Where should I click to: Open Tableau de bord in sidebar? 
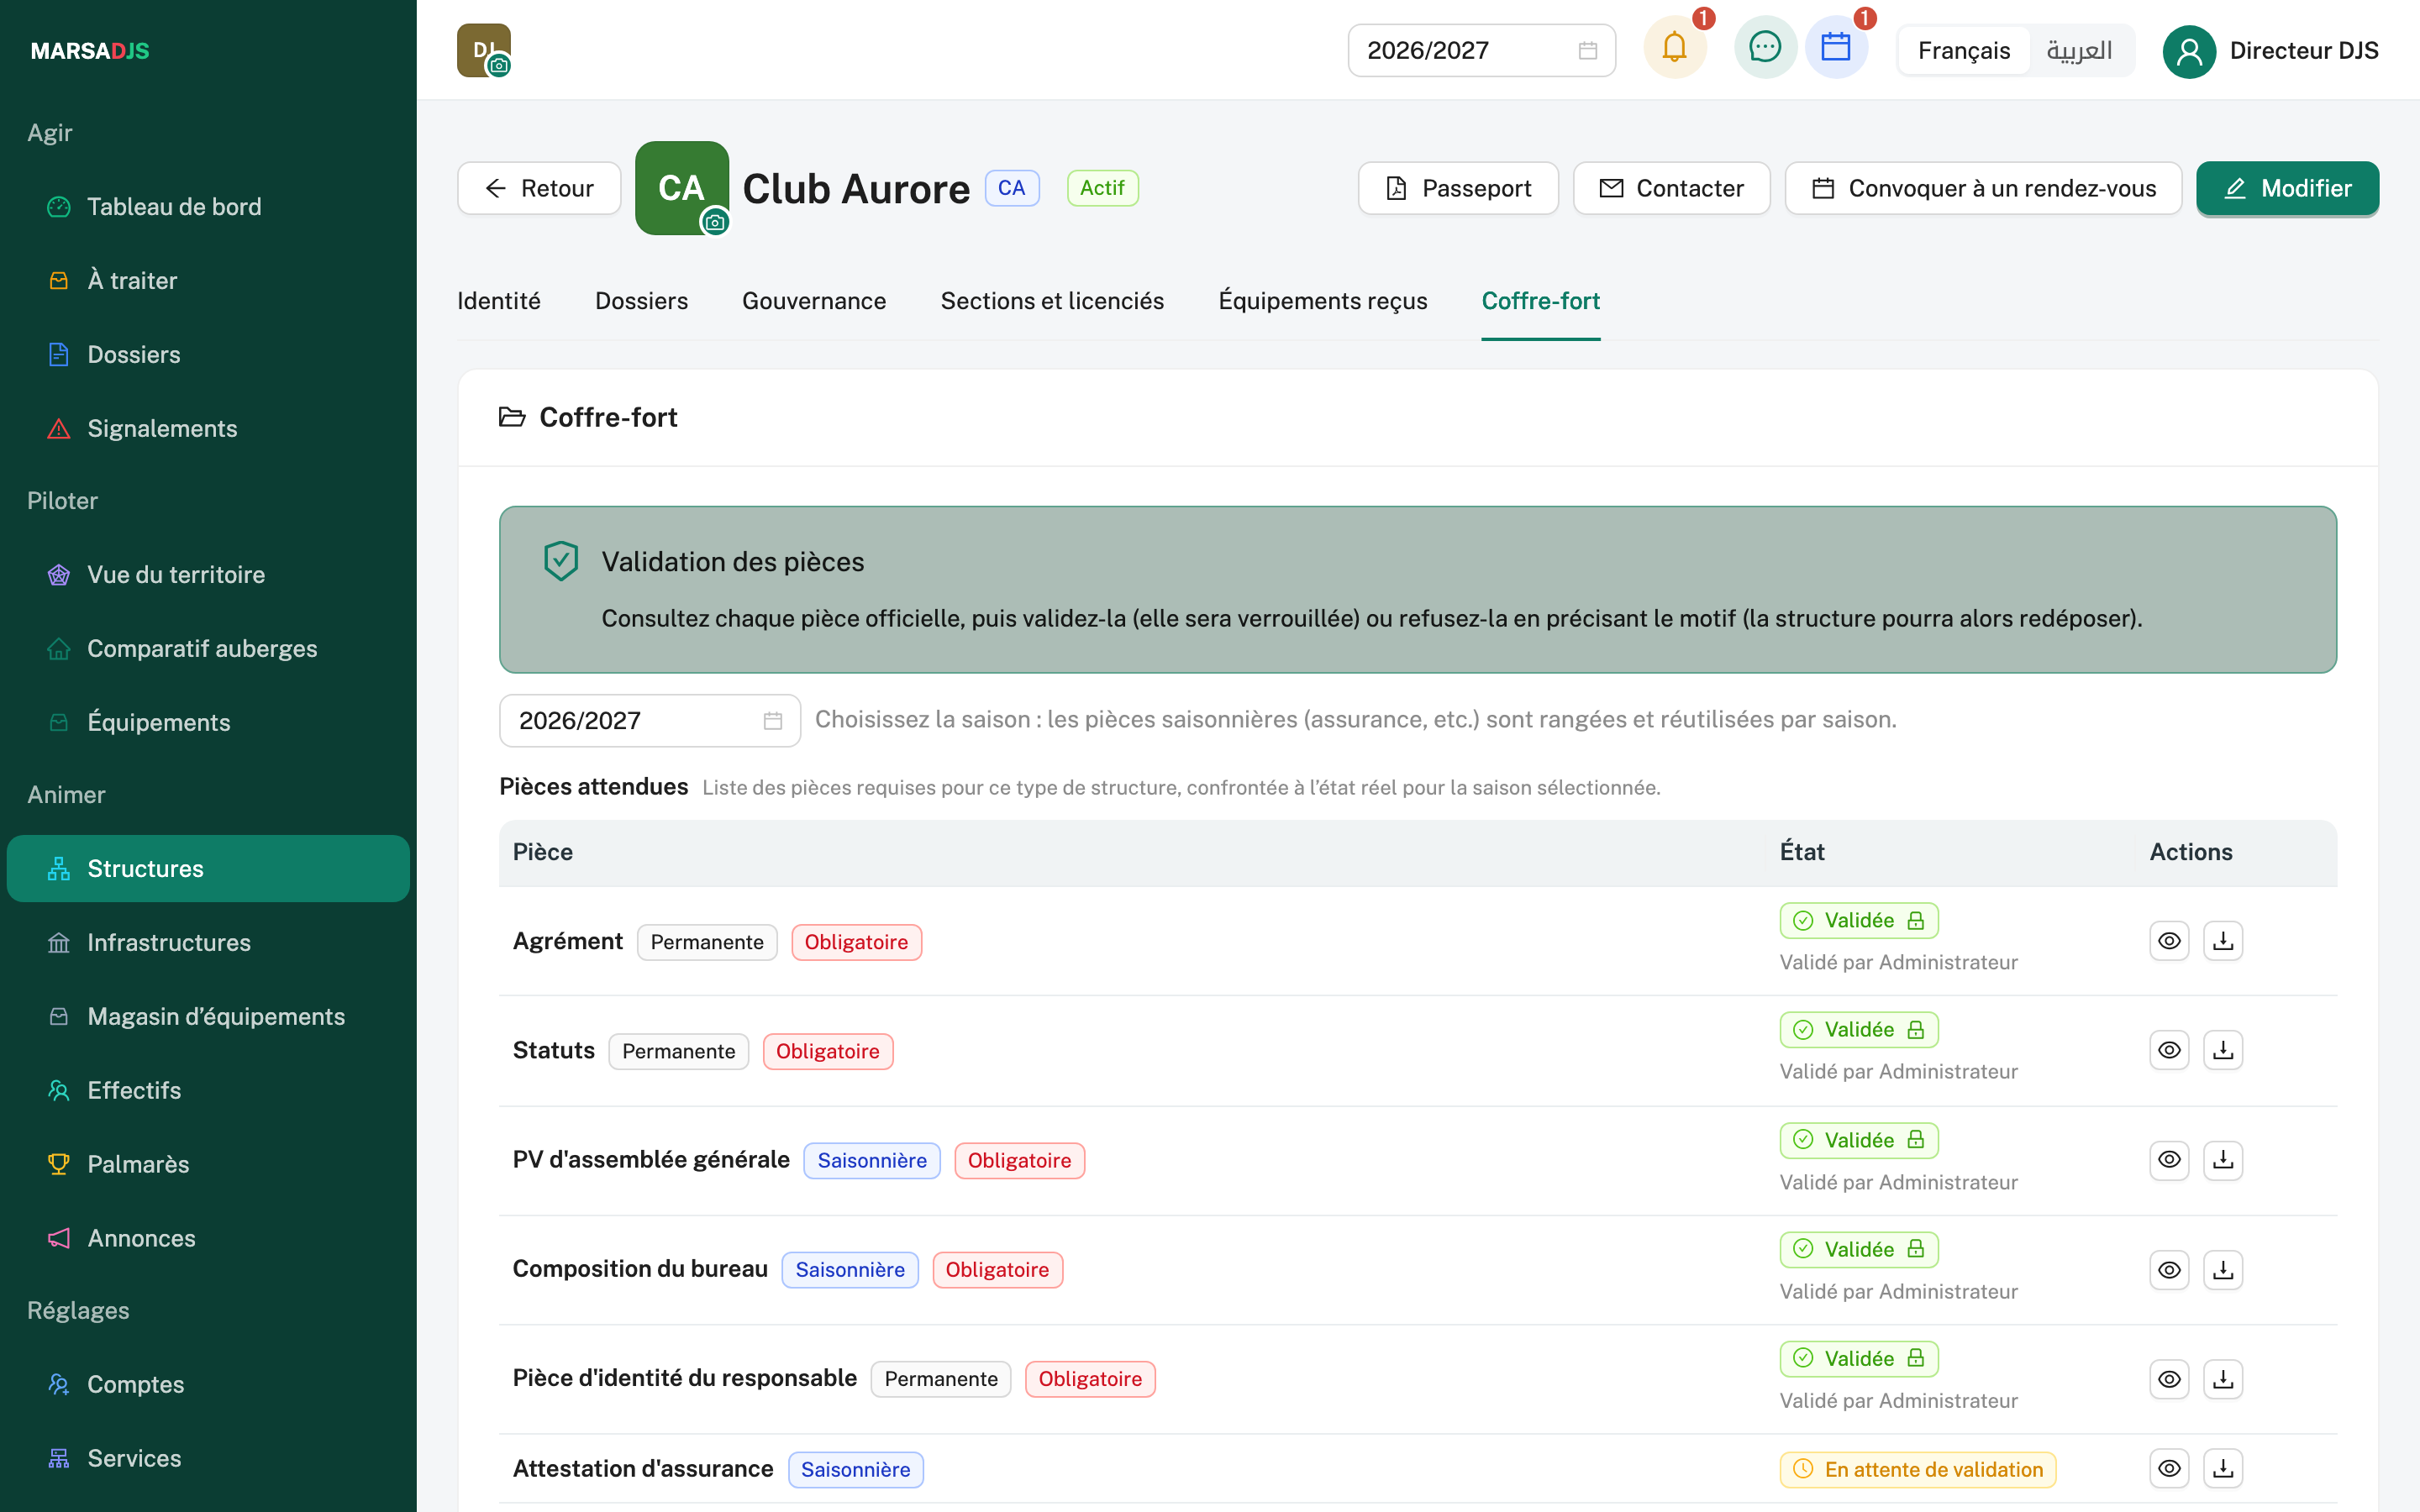[x=208, y=207]
